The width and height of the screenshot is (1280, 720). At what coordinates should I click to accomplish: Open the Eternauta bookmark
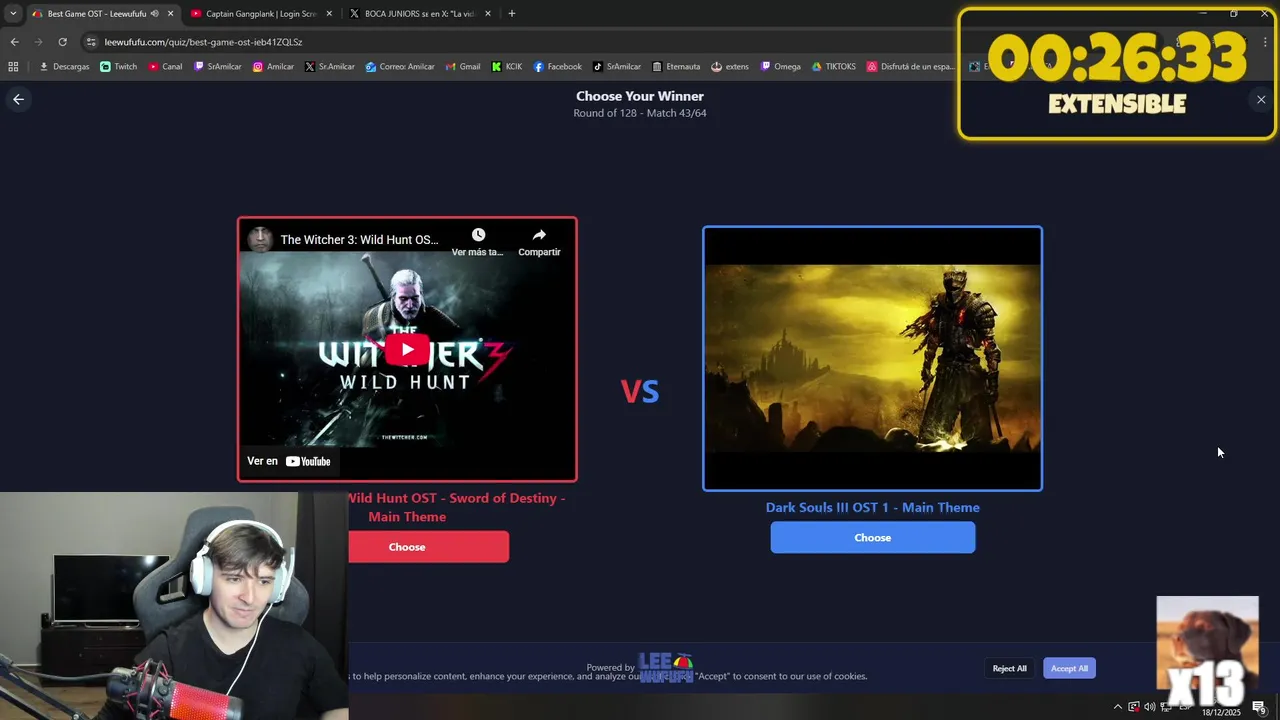click(x=676, y=67)
